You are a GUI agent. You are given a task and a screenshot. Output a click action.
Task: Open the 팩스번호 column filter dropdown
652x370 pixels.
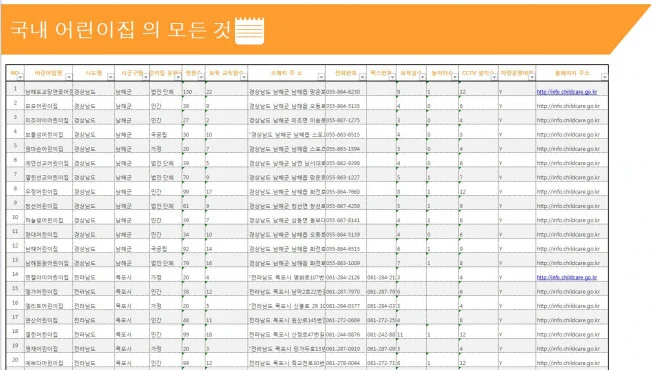pos(392,77)
